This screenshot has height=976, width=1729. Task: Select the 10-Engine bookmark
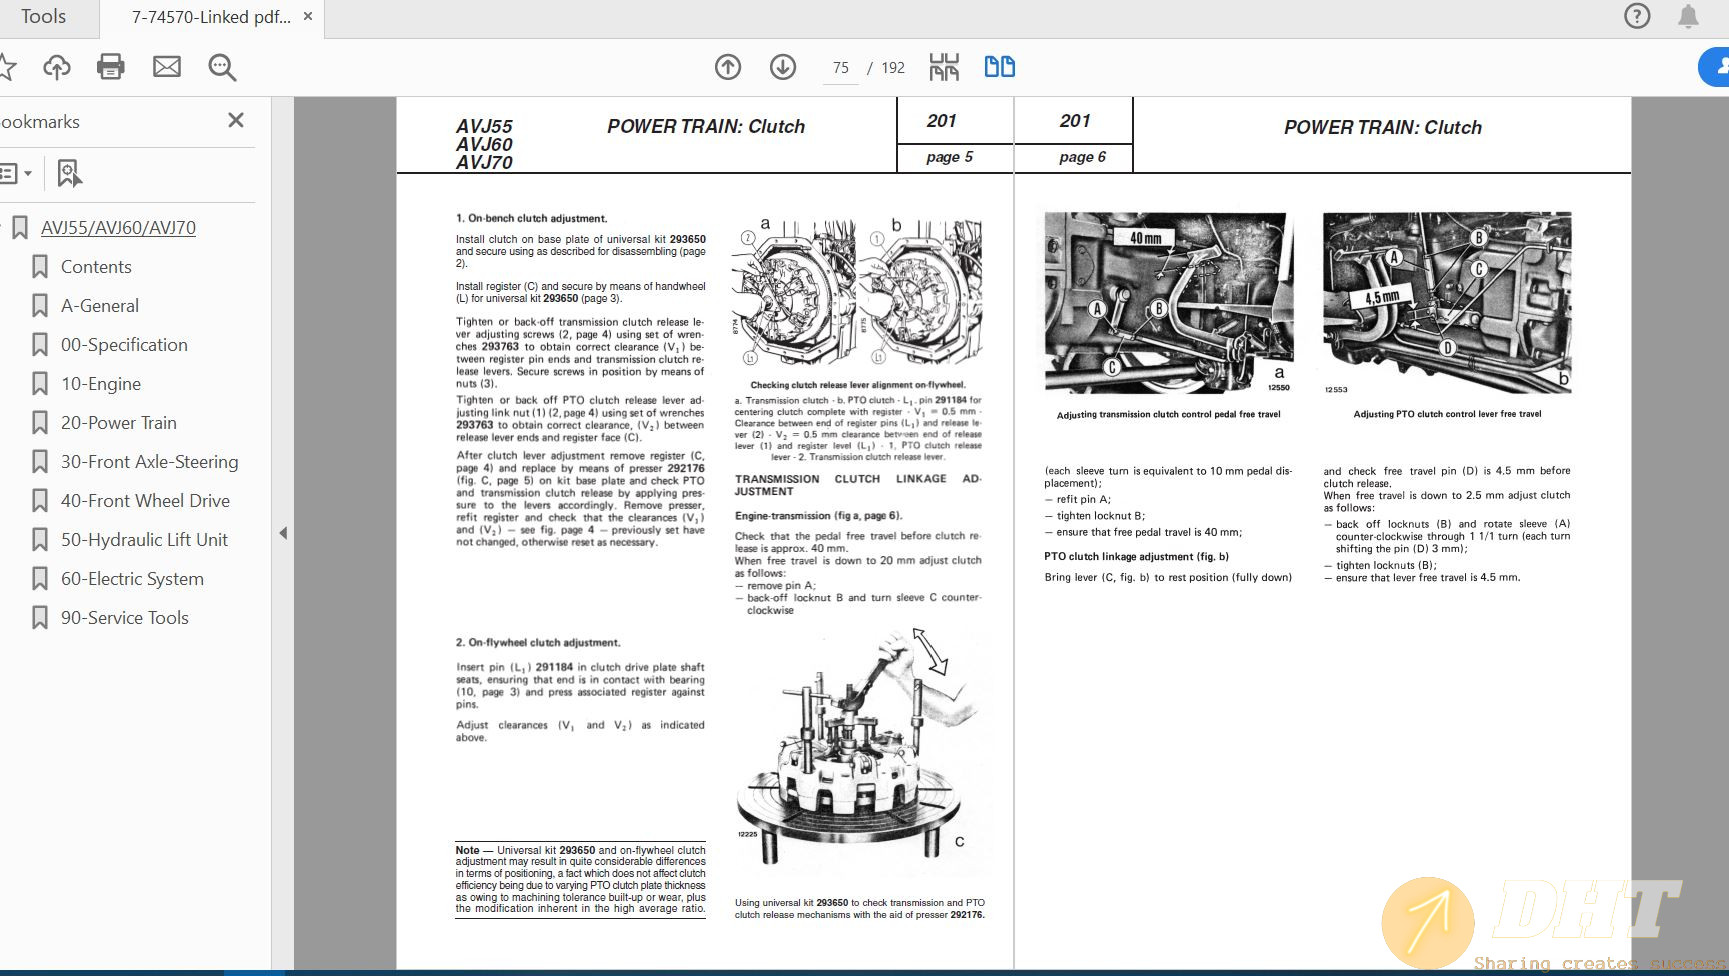101,384
